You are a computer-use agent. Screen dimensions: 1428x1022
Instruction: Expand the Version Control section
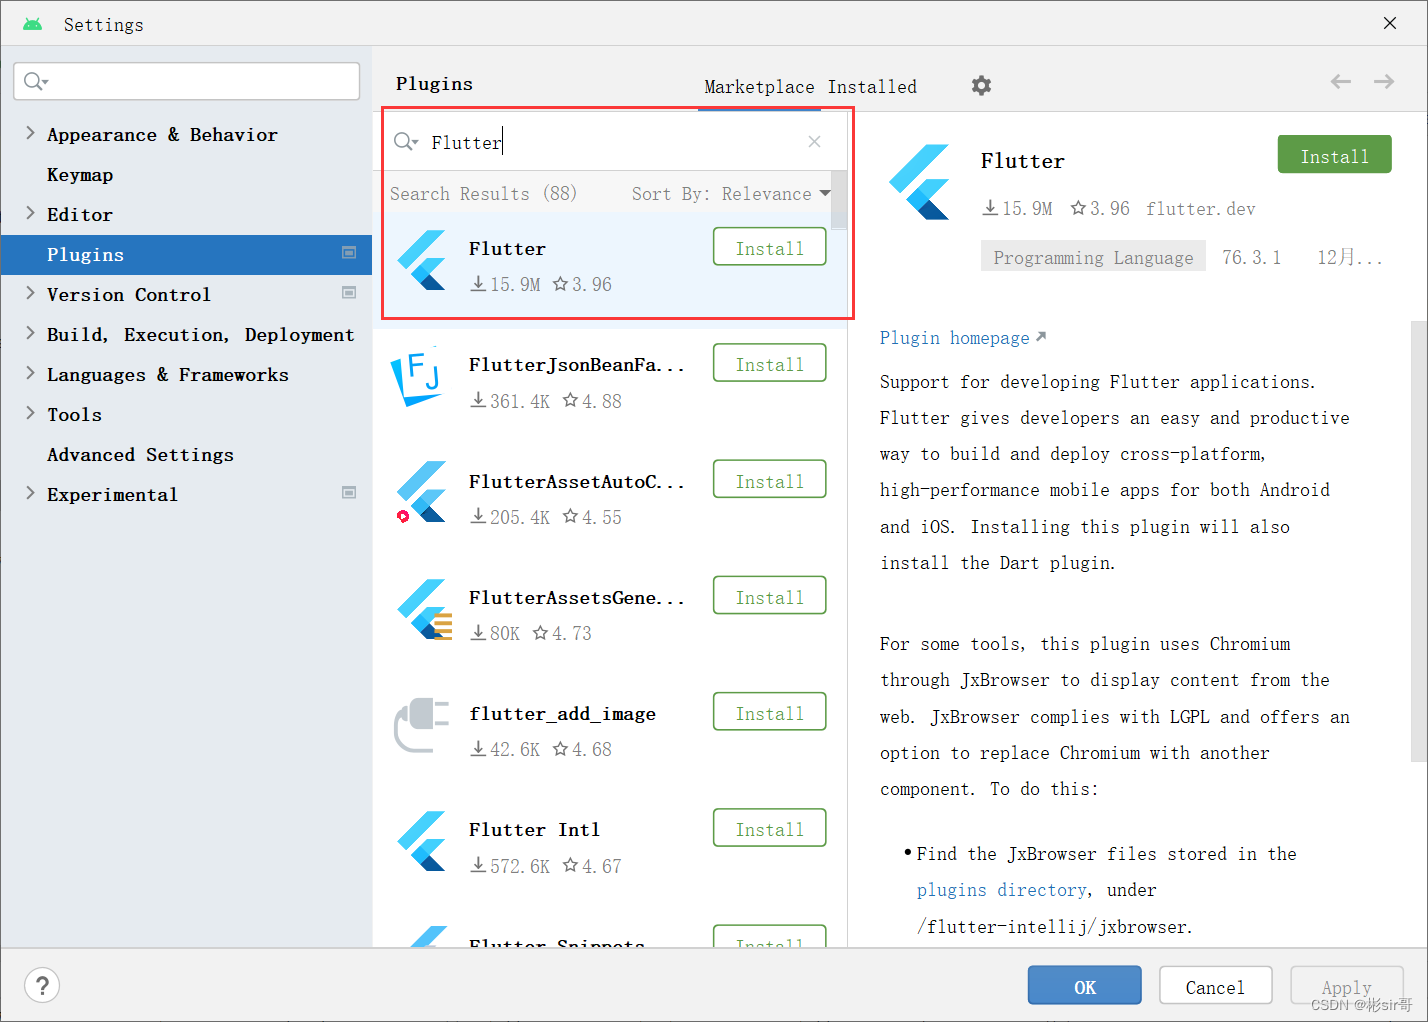(x=30, y=293)
